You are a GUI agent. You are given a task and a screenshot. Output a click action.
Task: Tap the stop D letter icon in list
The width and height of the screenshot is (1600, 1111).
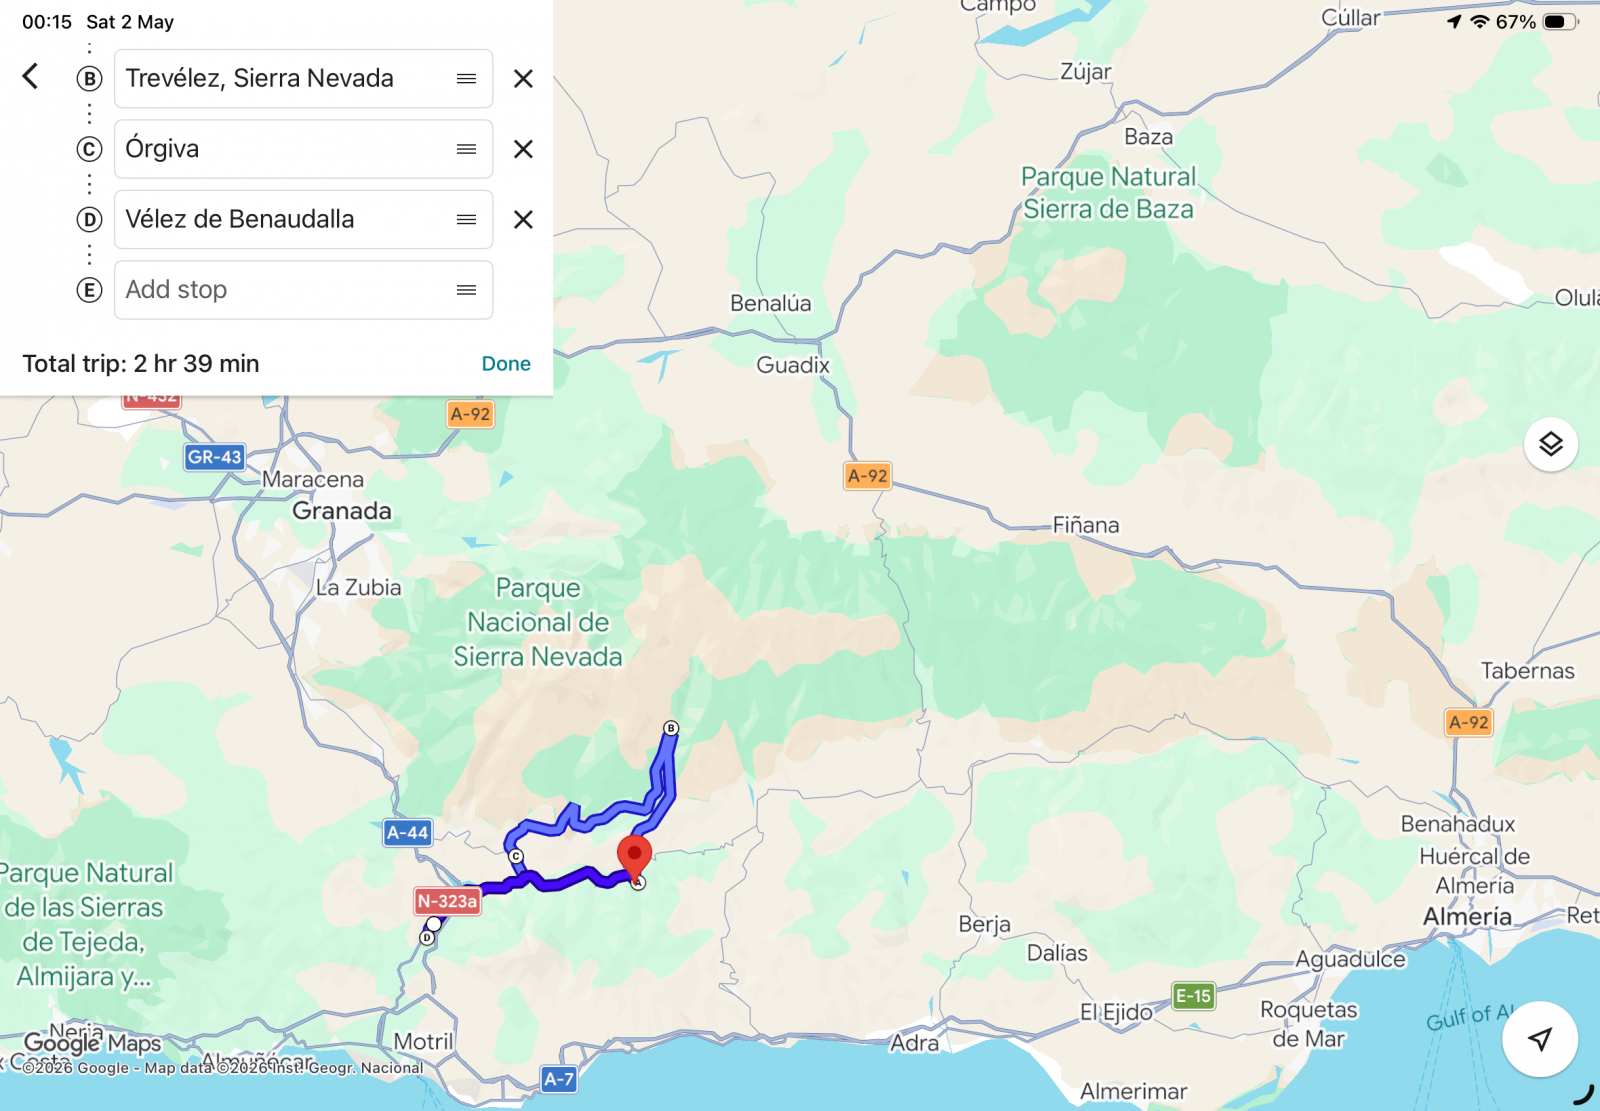89,220
